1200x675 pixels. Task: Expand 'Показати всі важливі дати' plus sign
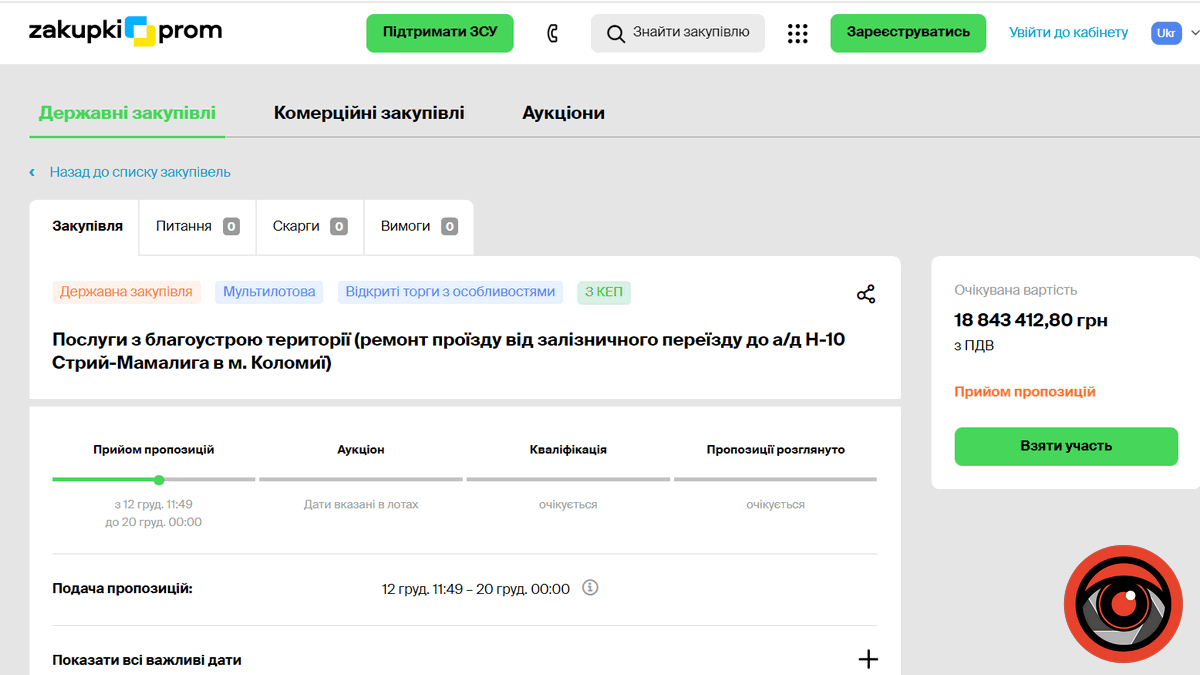tap(868, 659)
